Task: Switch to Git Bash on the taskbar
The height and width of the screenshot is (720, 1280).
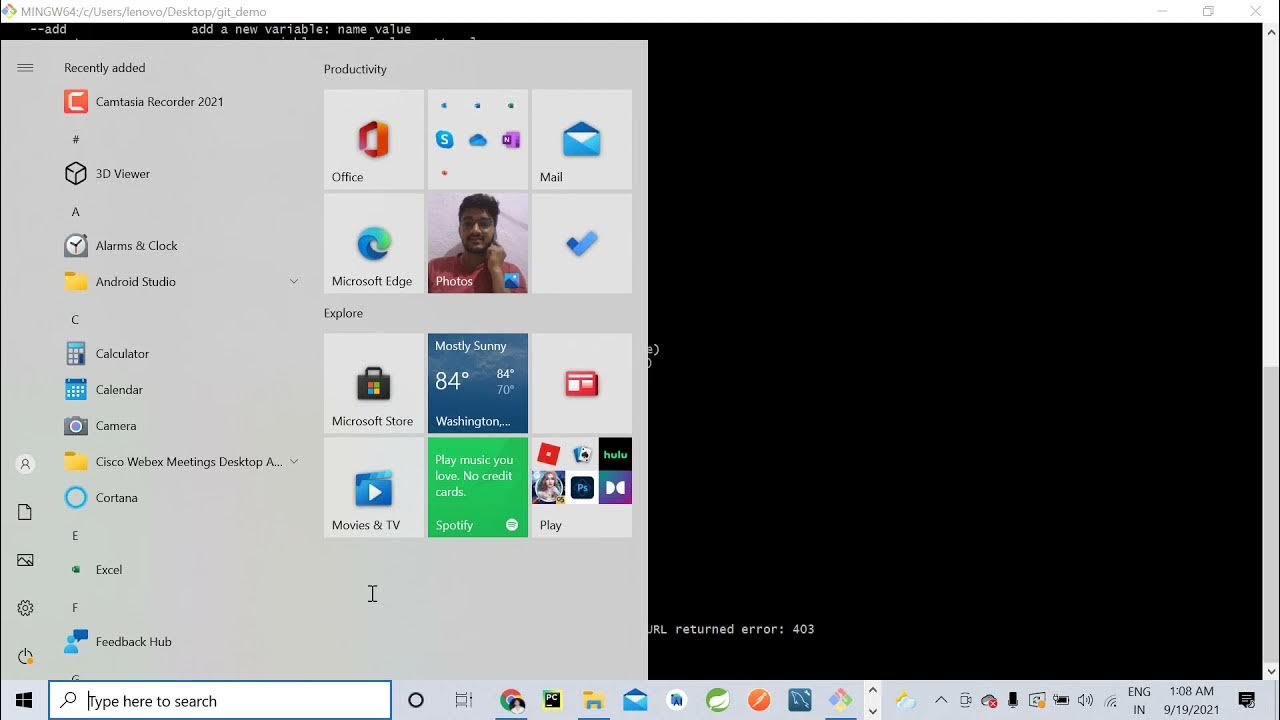Action: 841,701
